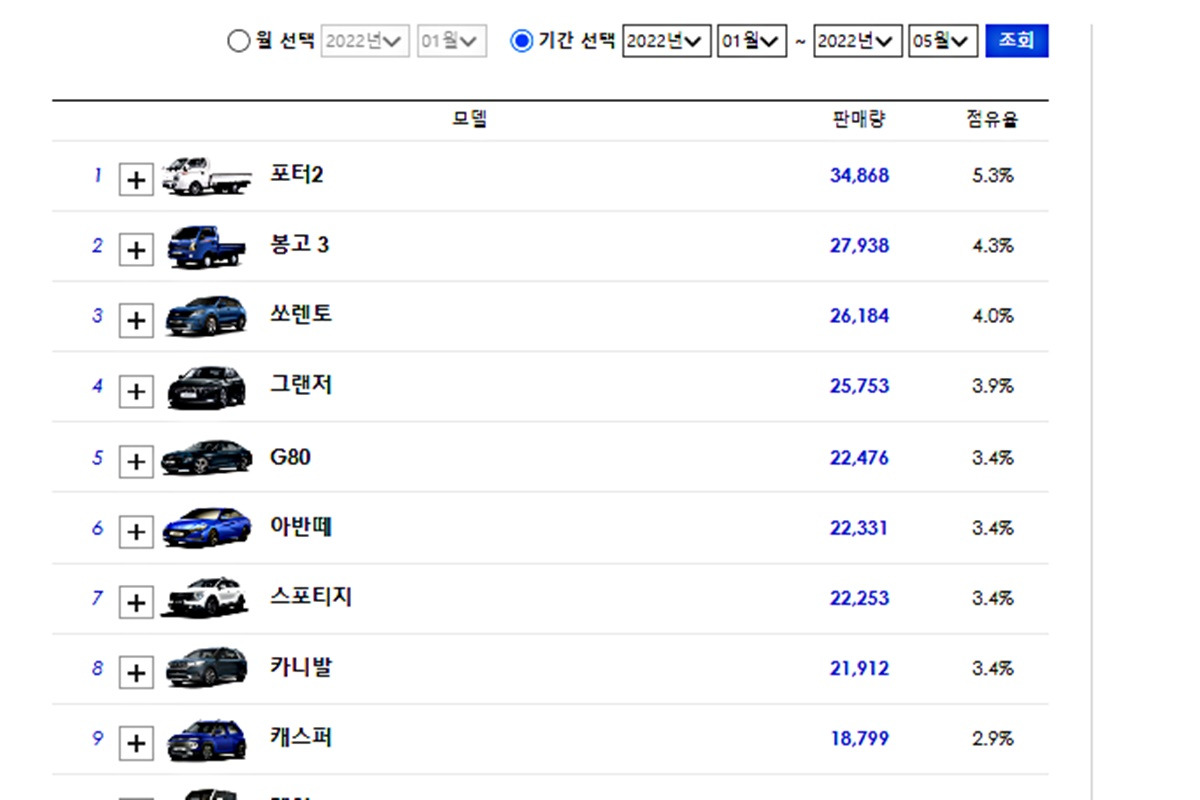Viewport: 1200px width, 800px height.
Task: Click the 25,753 sales figure
Action: (859, 386)
